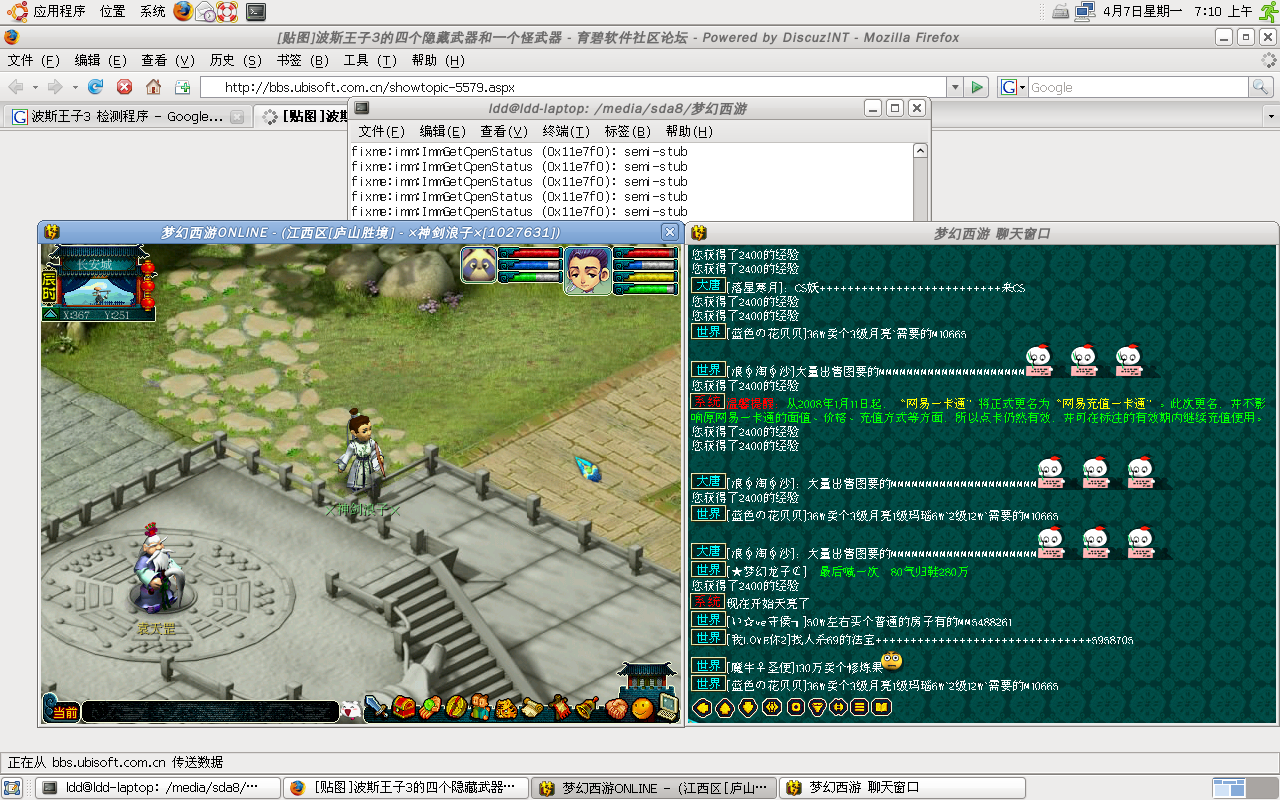This screenshot has width=1280, height=800.
Task: Click NPC 袁天罡 in game scene
Action: click(156, 570)
